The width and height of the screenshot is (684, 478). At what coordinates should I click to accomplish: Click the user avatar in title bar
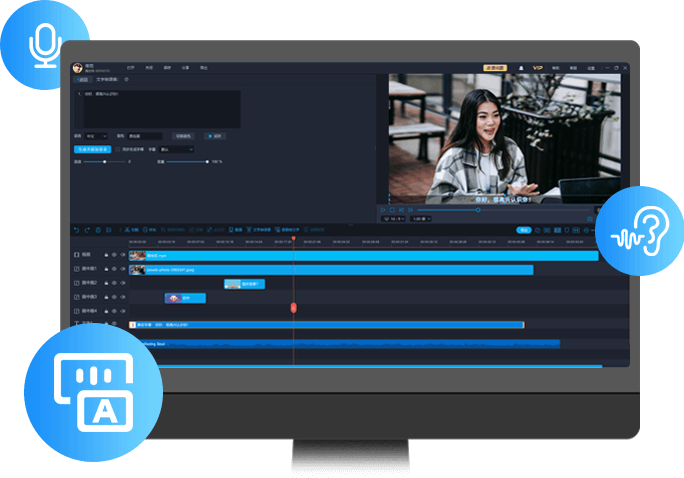[x=77, y=68]
